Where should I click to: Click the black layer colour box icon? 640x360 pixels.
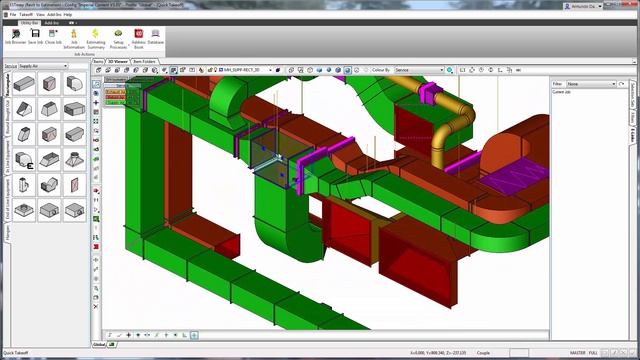point(278,70)
